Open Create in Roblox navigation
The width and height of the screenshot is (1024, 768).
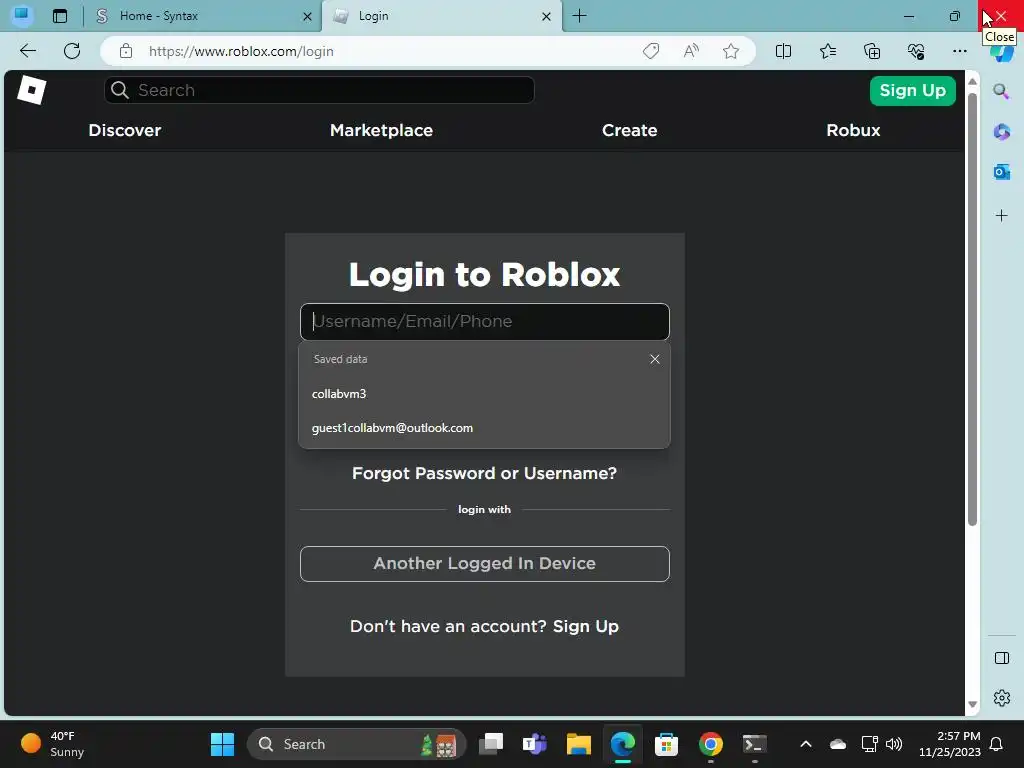[x=630, y=130]
